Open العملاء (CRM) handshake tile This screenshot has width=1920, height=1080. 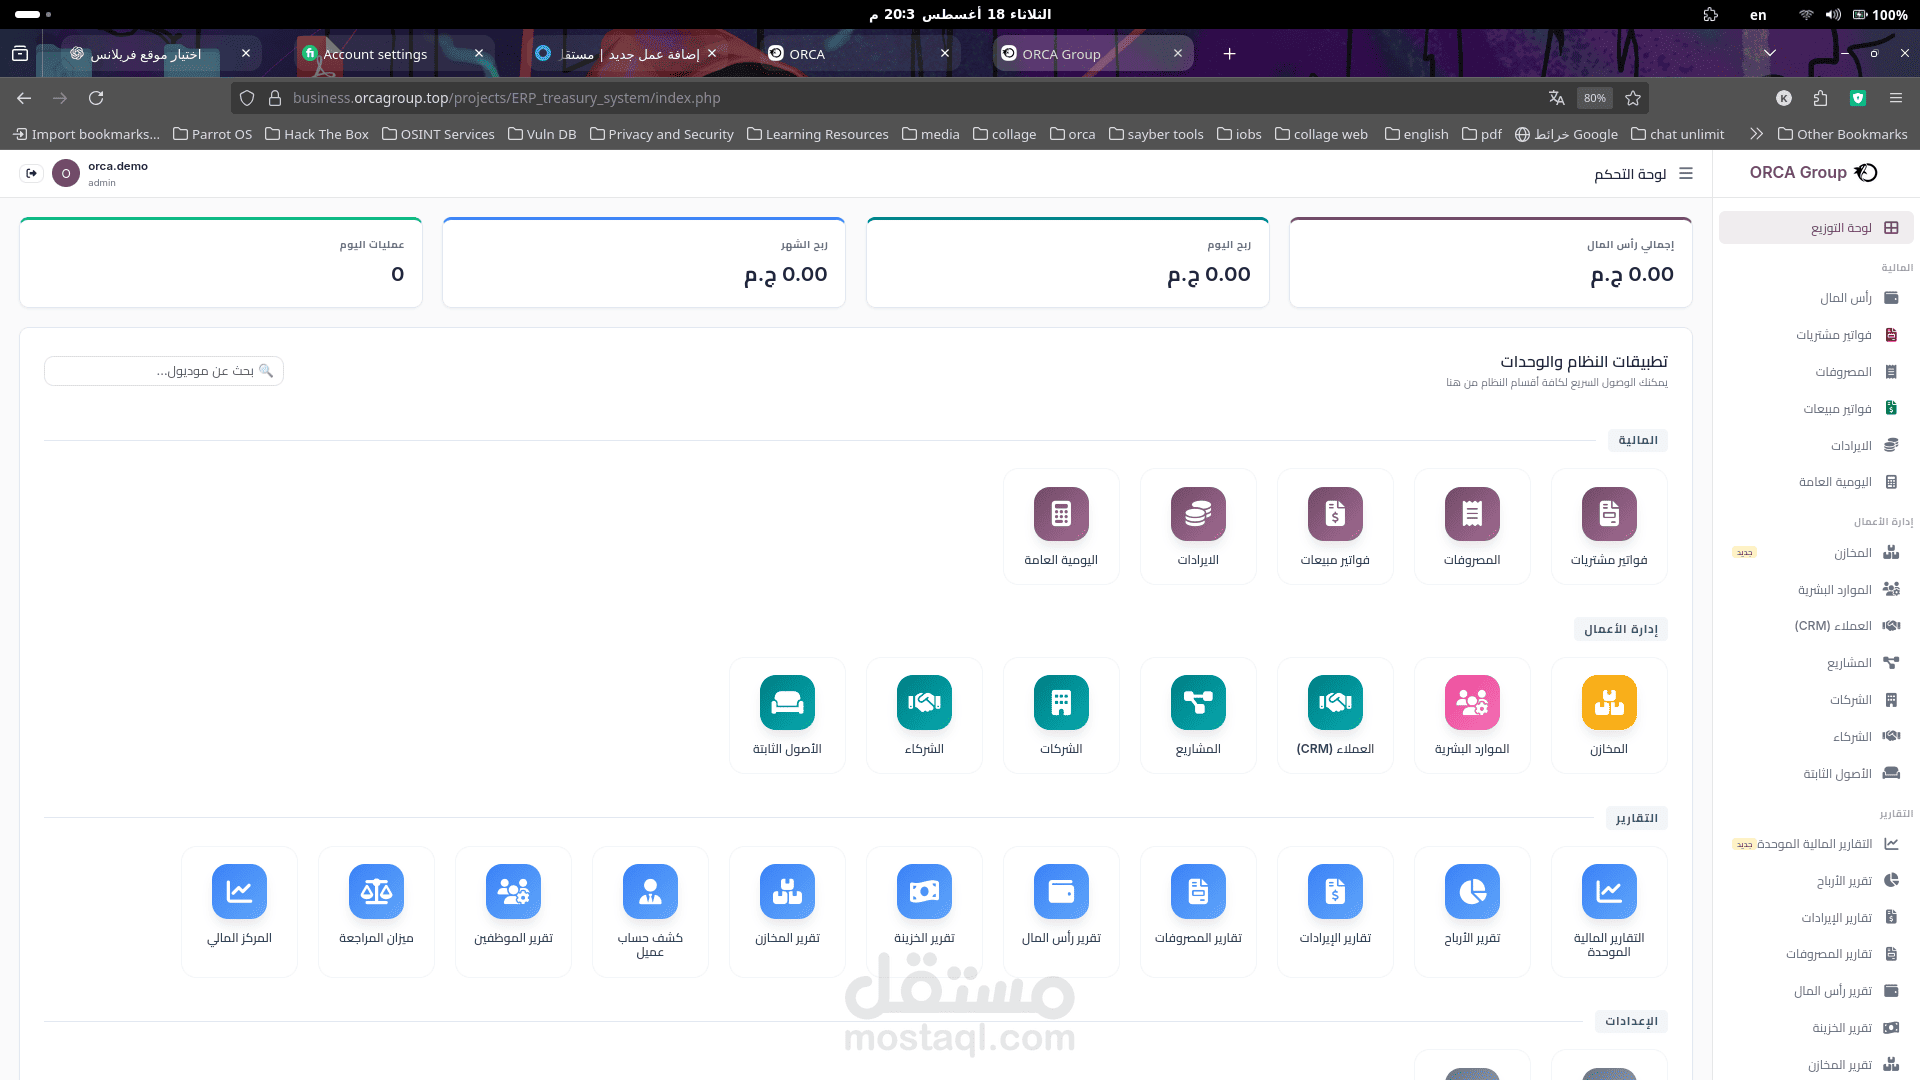1335,715
